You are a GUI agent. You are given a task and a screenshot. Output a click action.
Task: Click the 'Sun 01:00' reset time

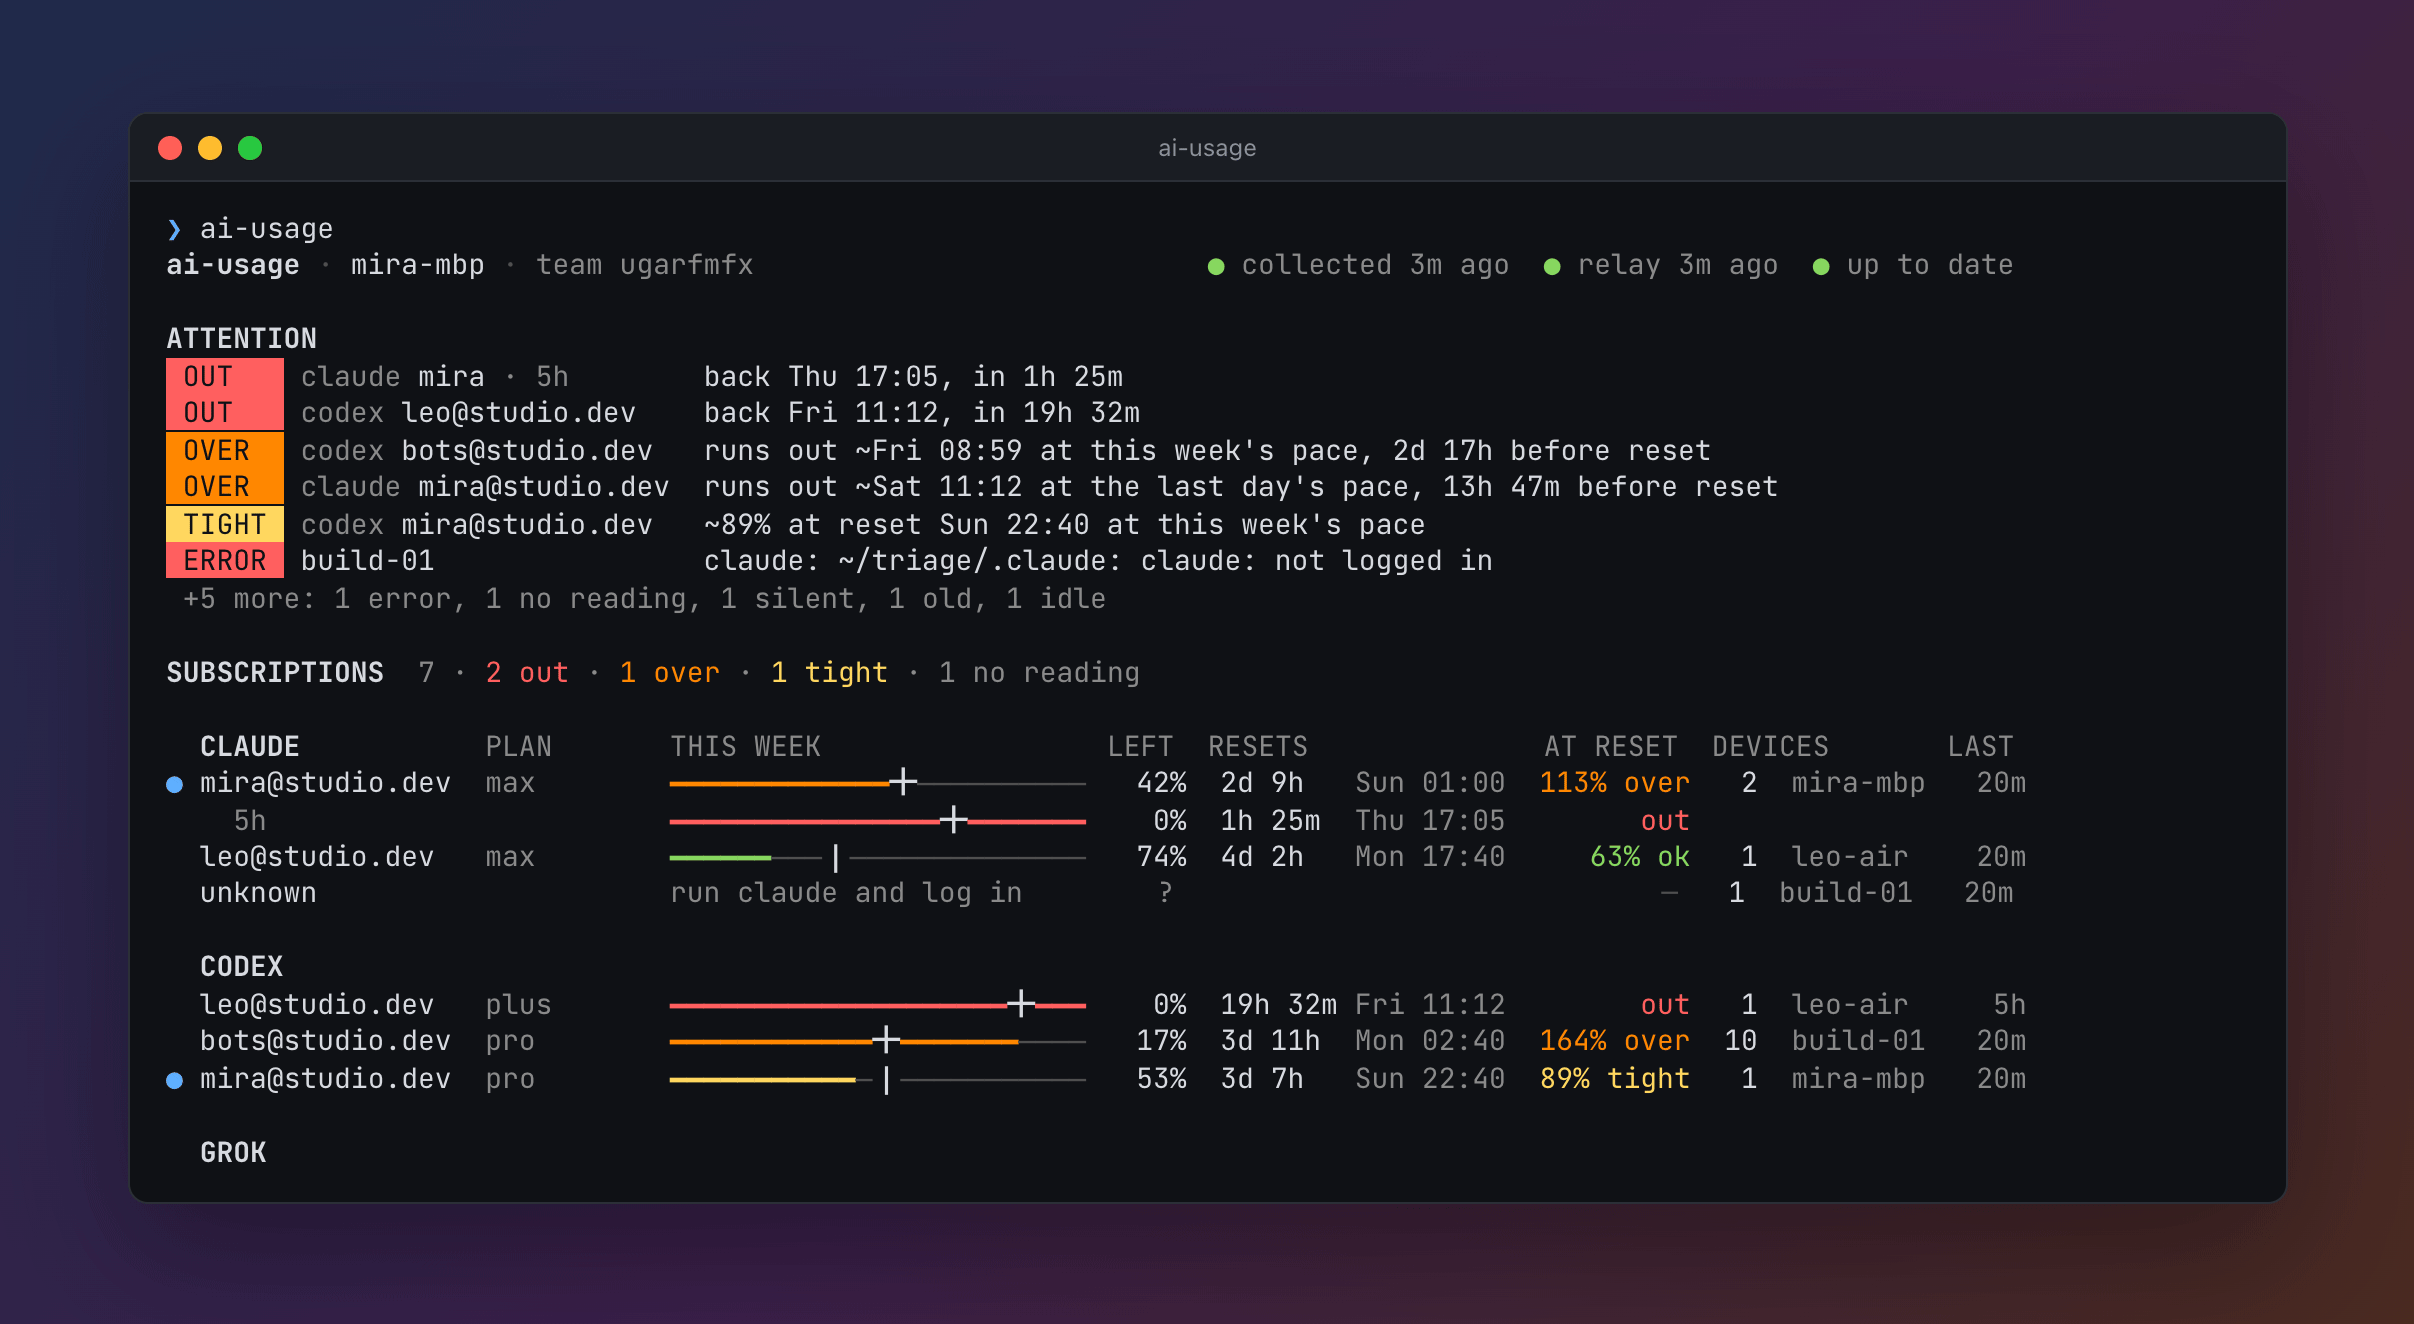1430,783
